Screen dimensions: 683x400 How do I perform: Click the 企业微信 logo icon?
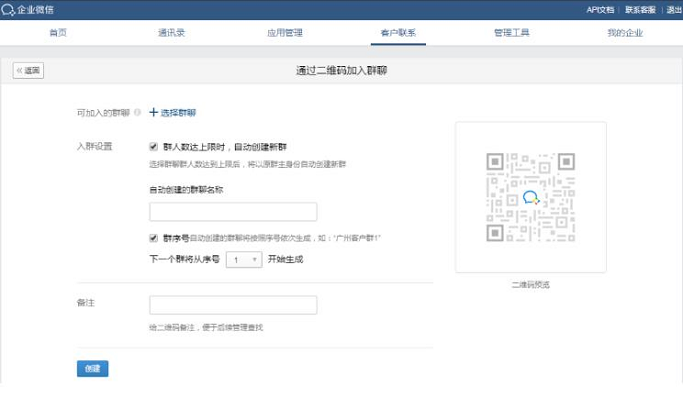click(x=10, y=10)
